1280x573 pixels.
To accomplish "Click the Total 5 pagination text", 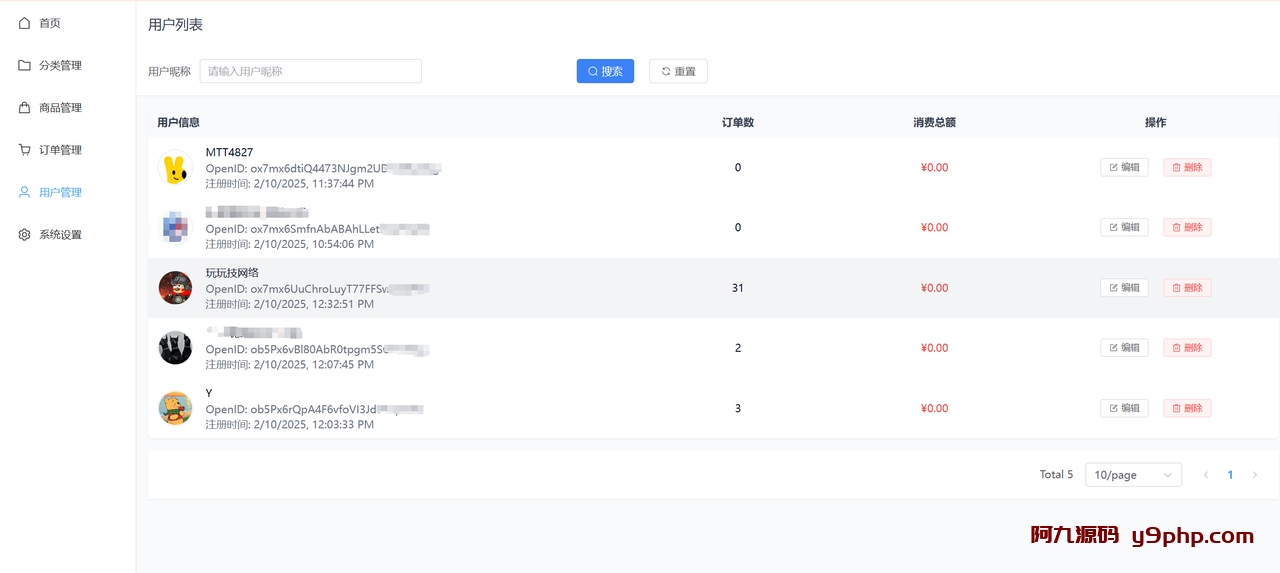I will tap(1056, 475).
